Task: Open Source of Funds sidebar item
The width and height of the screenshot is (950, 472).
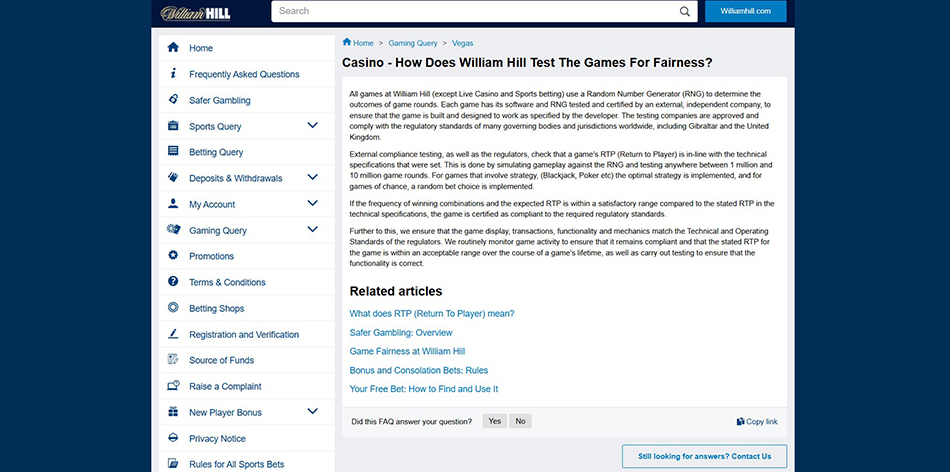Action: [x=247, y=360]
